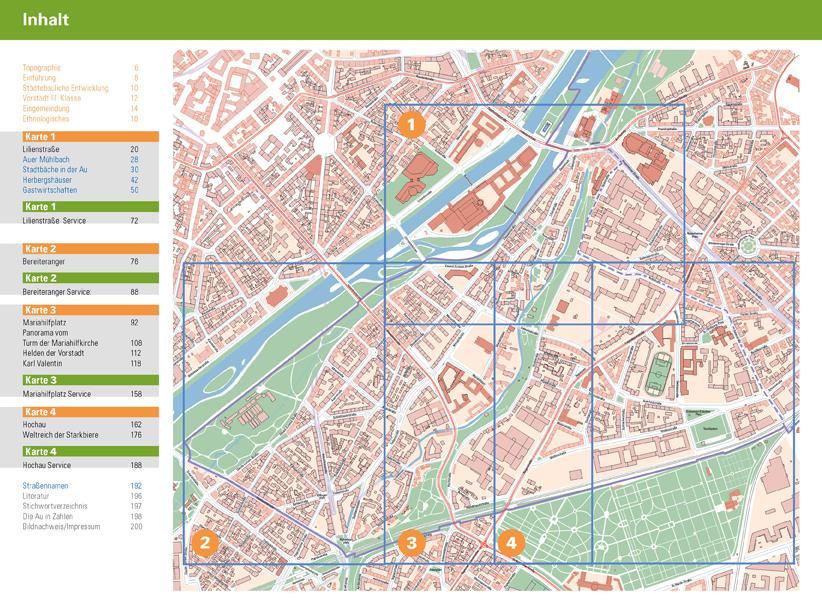Open the Gastwirtschaften entry
Viewport: 822px width, 609px height.
point(50,190)
